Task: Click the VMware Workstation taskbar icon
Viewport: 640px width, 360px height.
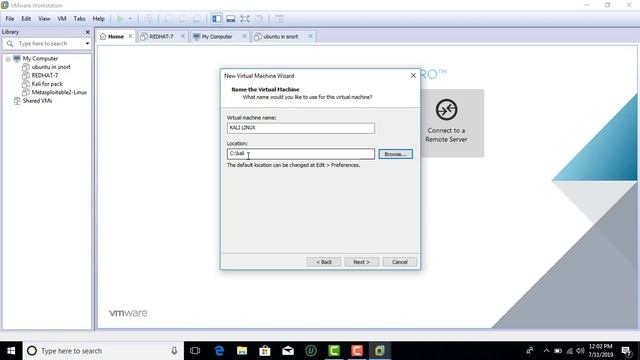Action: [x=380, y=351]
